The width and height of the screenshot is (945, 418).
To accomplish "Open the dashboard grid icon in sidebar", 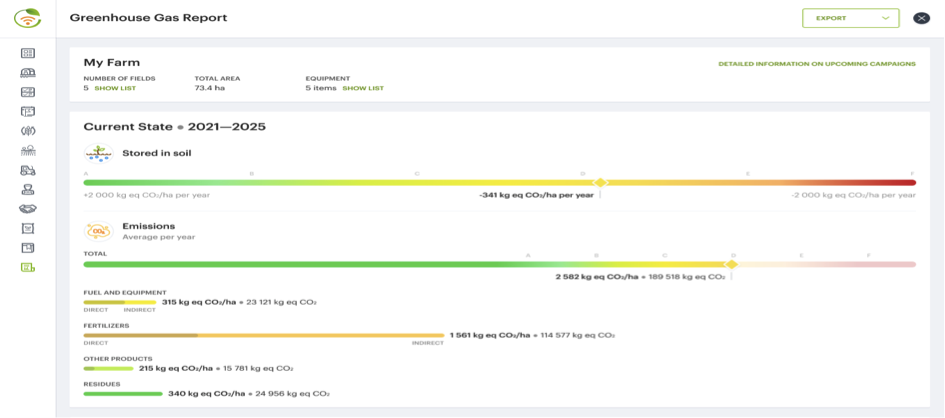I will coord(28,54).
